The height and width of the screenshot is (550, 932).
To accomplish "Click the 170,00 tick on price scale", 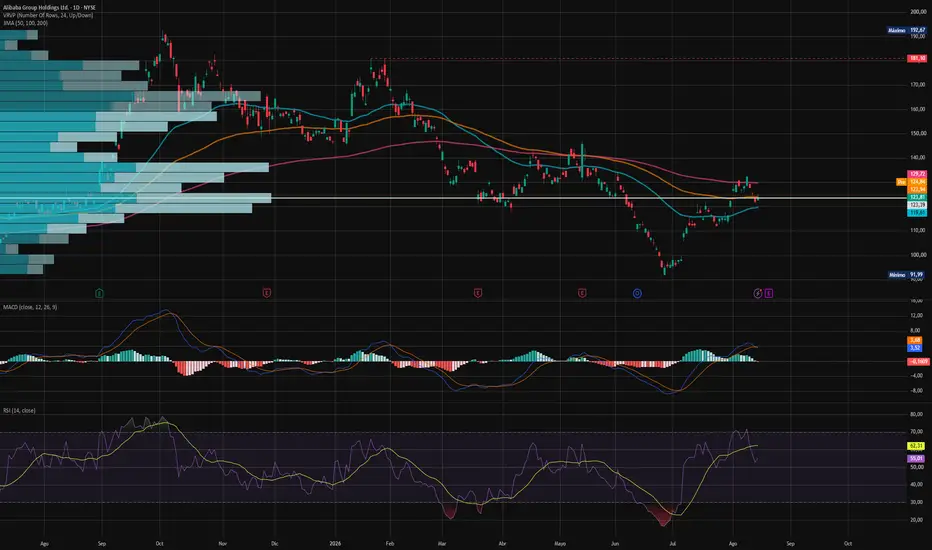I will point(918,85).
